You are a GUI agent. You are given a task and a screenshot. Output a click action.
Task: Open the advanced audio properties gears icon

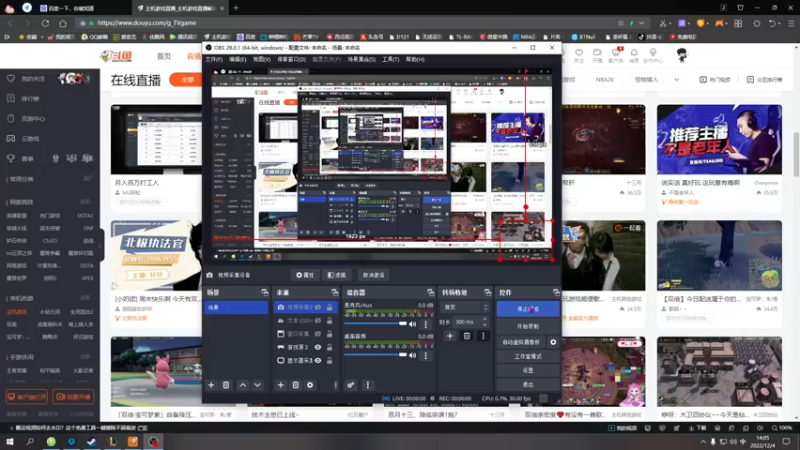click(x=351, y=385)
